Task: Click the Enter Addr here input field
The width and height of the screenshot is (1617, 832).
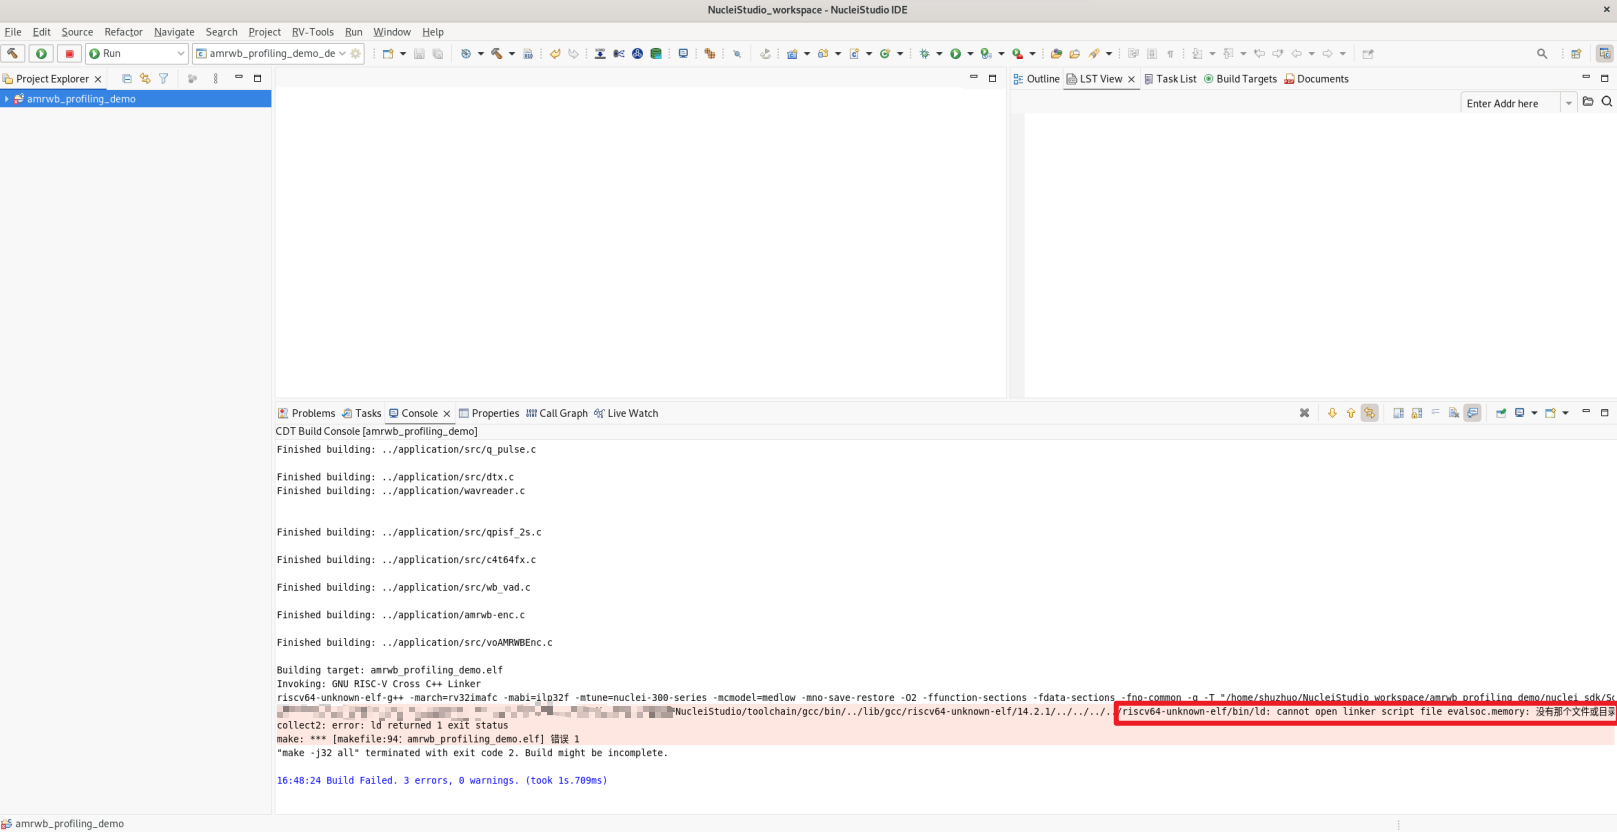Action: coord(1508,103)
